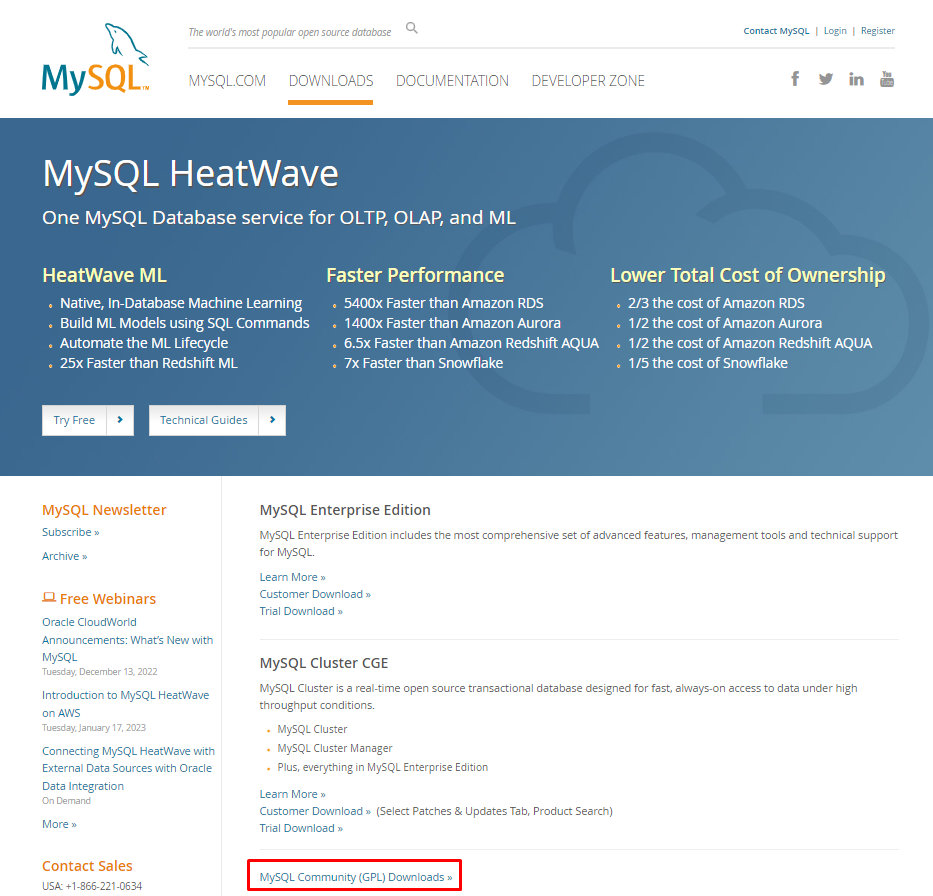Screen dimensions: 933x896
Task: Open the Twitter bird icon
Action: click(825, 79)
